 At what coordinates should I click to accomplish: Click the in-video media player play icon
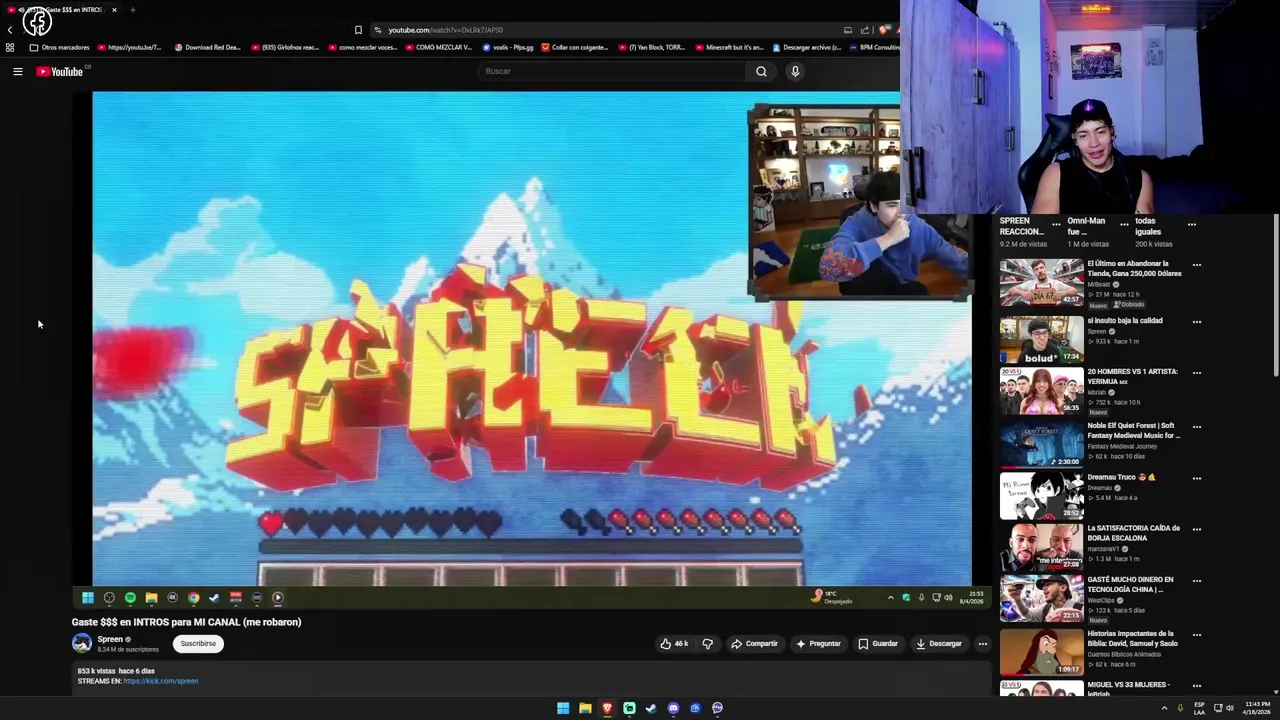click(278, 598)
